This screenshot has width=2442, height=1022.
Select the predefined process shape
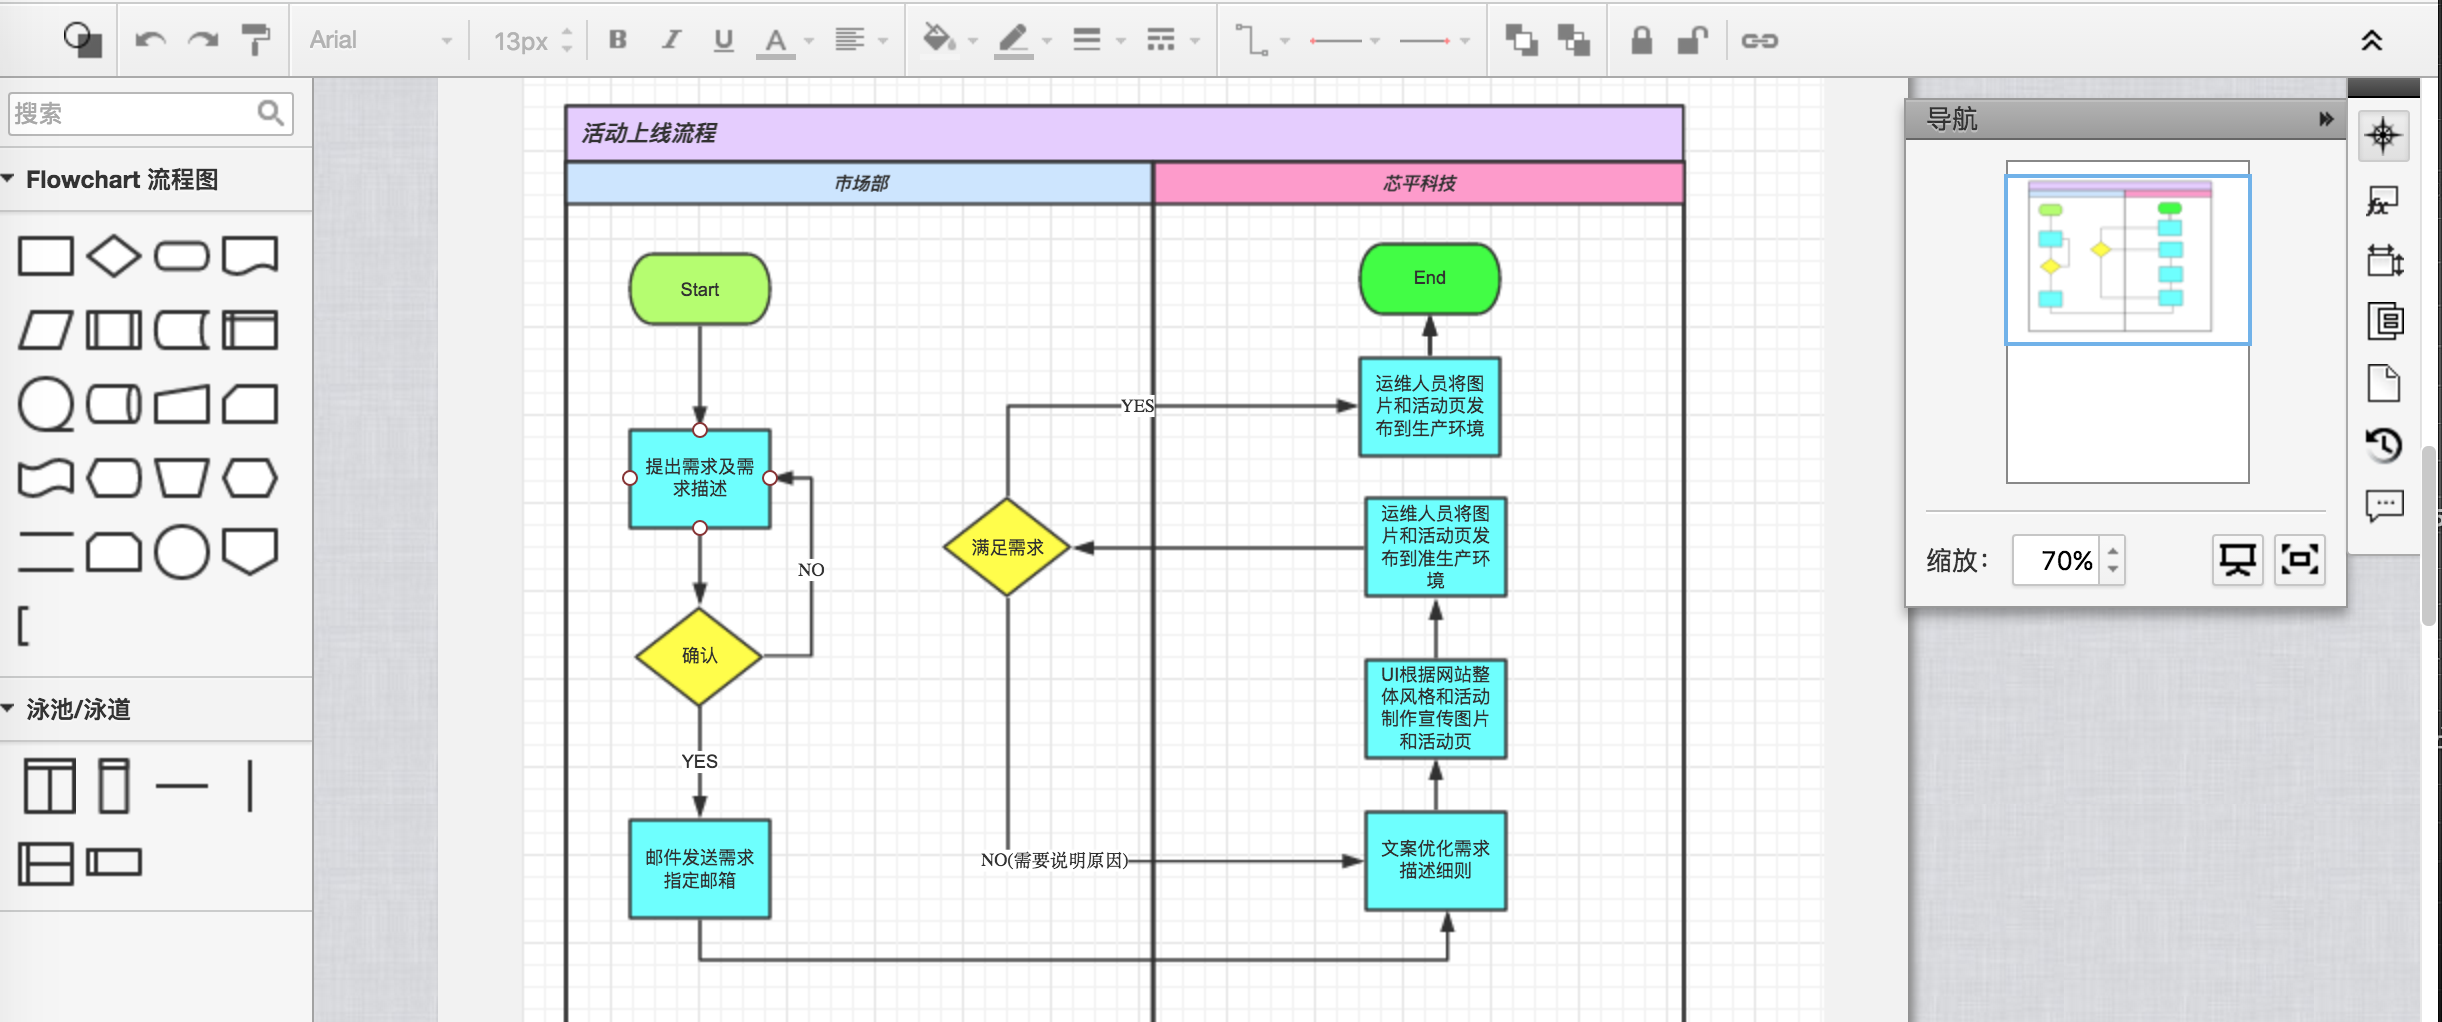(x=114, y=330)
